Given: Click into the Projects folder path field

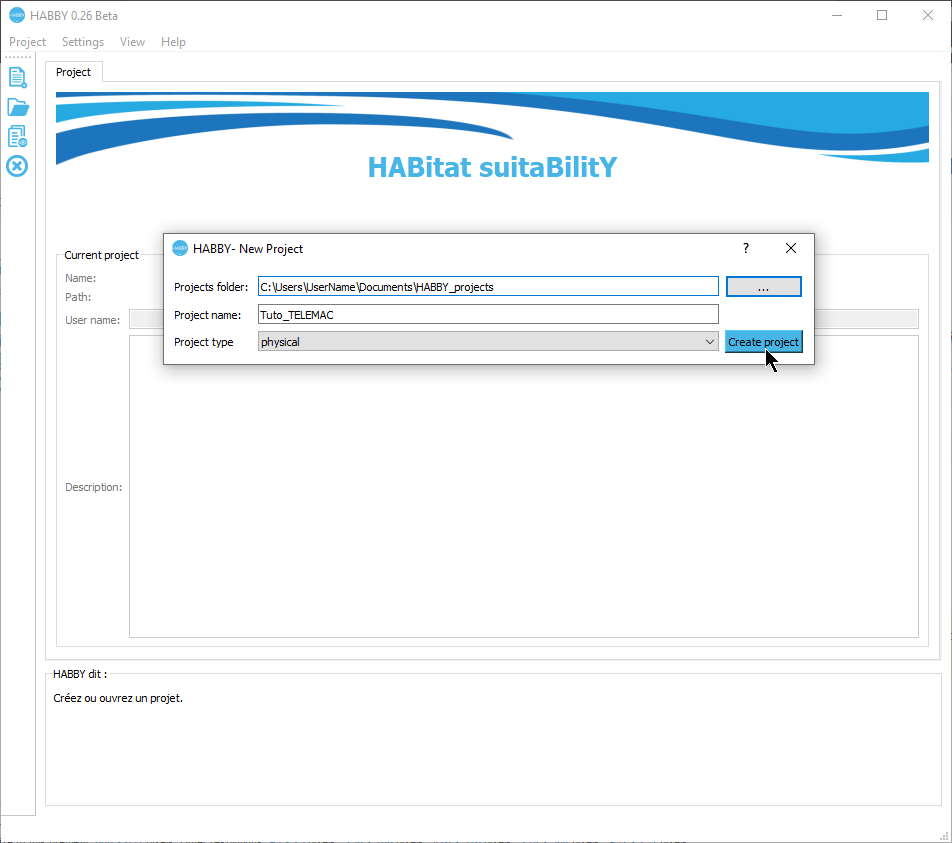Looking at the screenshot, I should click(487, 287).
